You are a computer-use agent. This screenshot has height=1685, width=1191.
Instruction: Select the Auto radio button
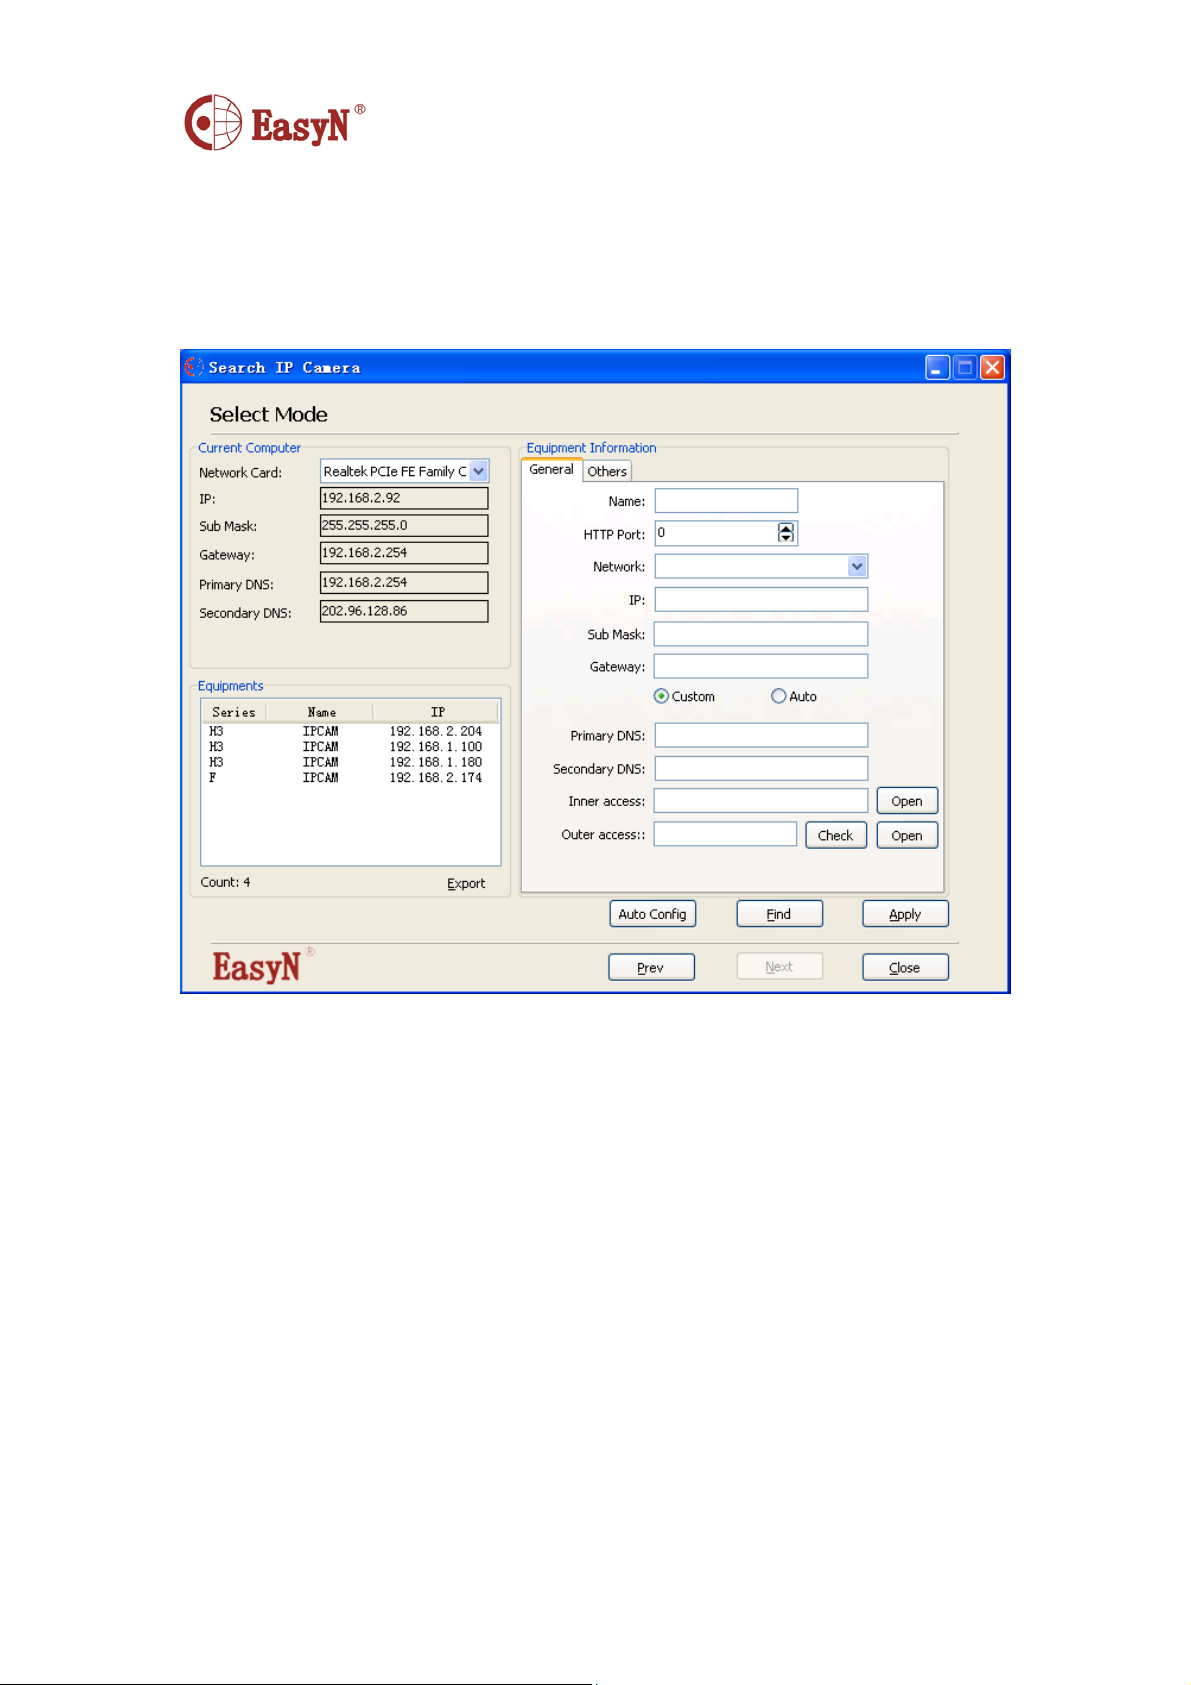click(778, 696)
